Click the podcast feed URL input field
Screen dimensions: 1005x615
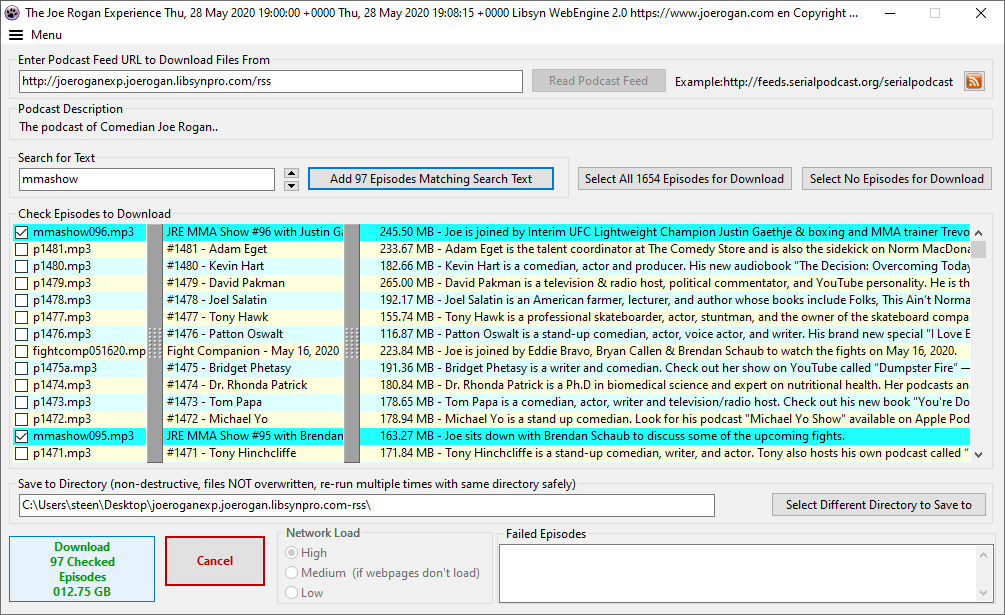click(270, 81)
